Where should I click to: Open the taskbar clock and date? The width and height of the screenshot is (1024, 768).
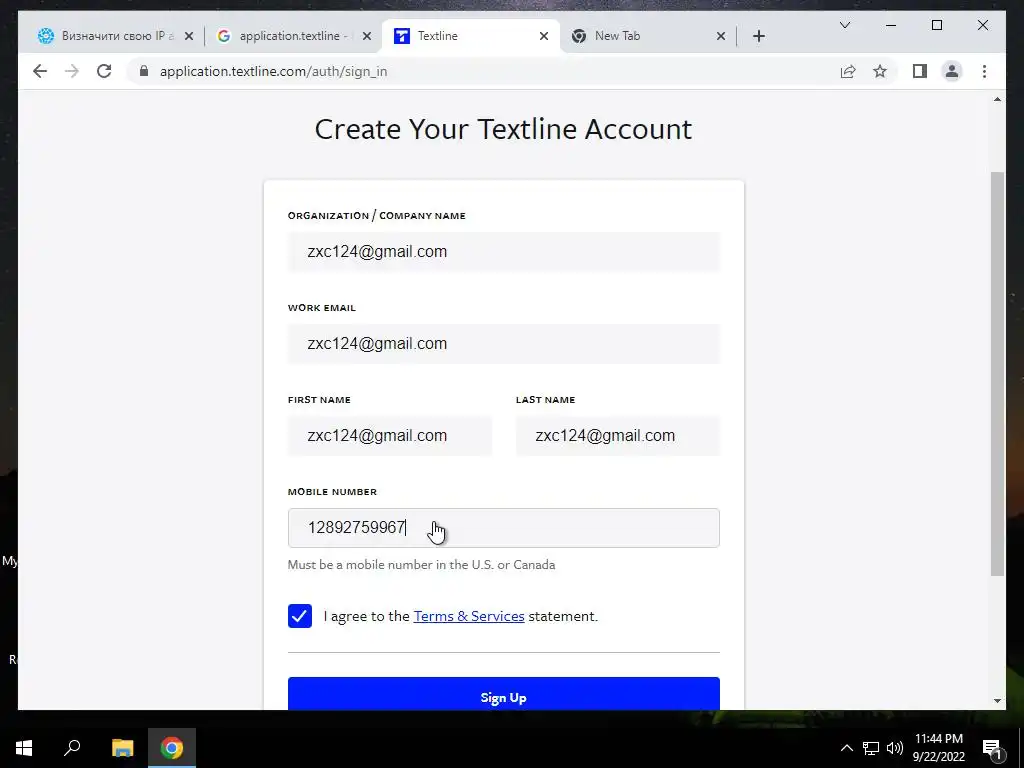tap(938, 748)
